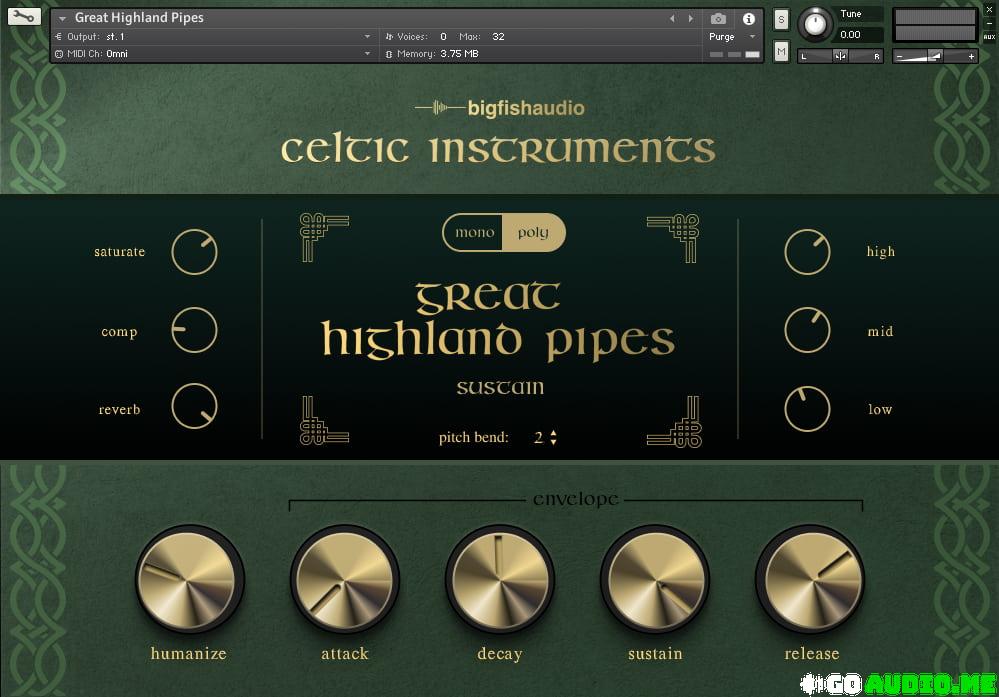Go to the next instrument preset arrow
Screen dimensions: 999x697
pyautogui.click(x=690, y=19)
